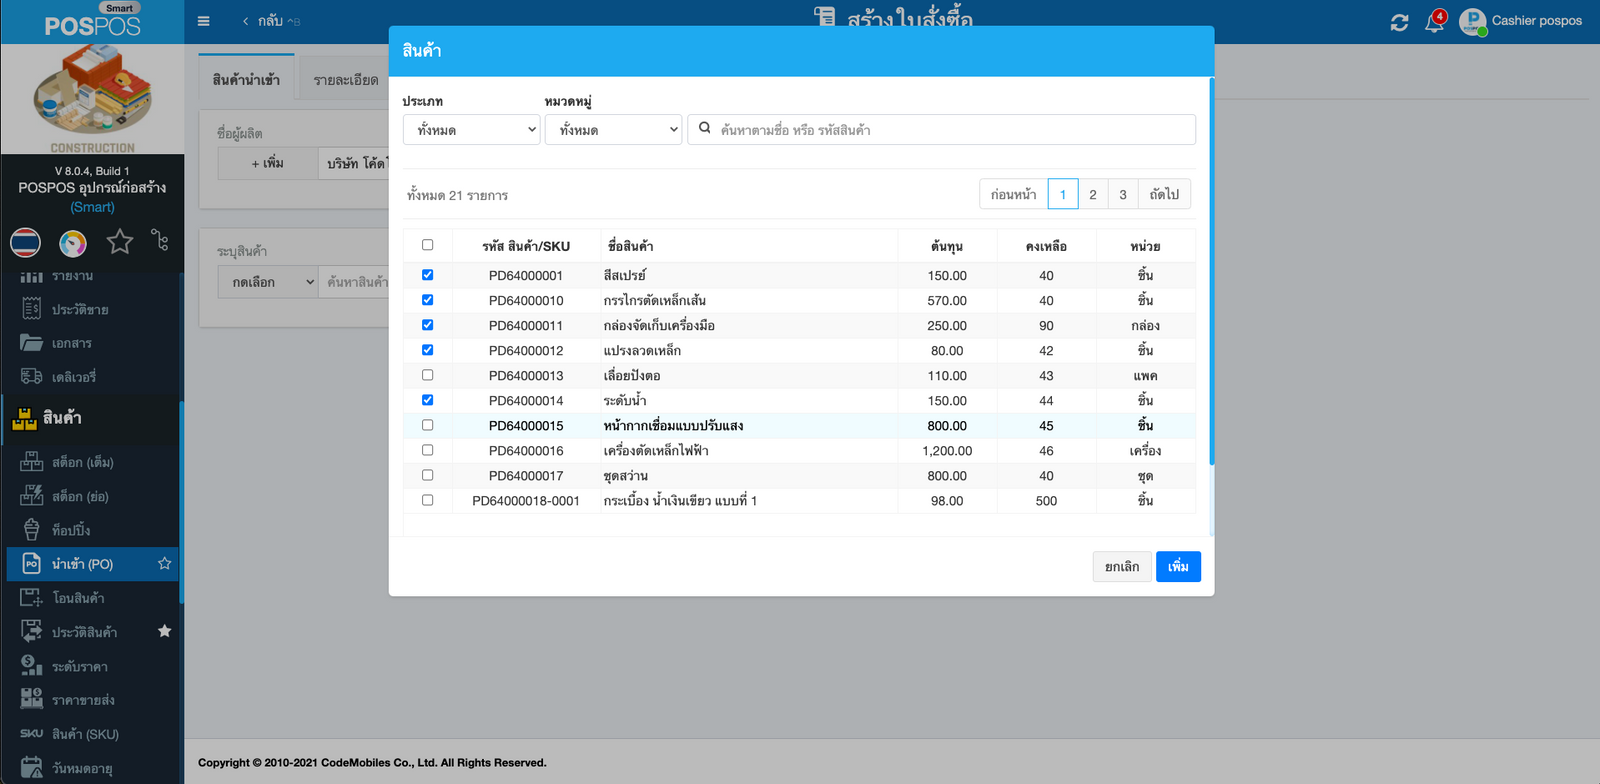Open the หมวดหมู่ category dropdown

pyautogui.click(x=613, y=130)
